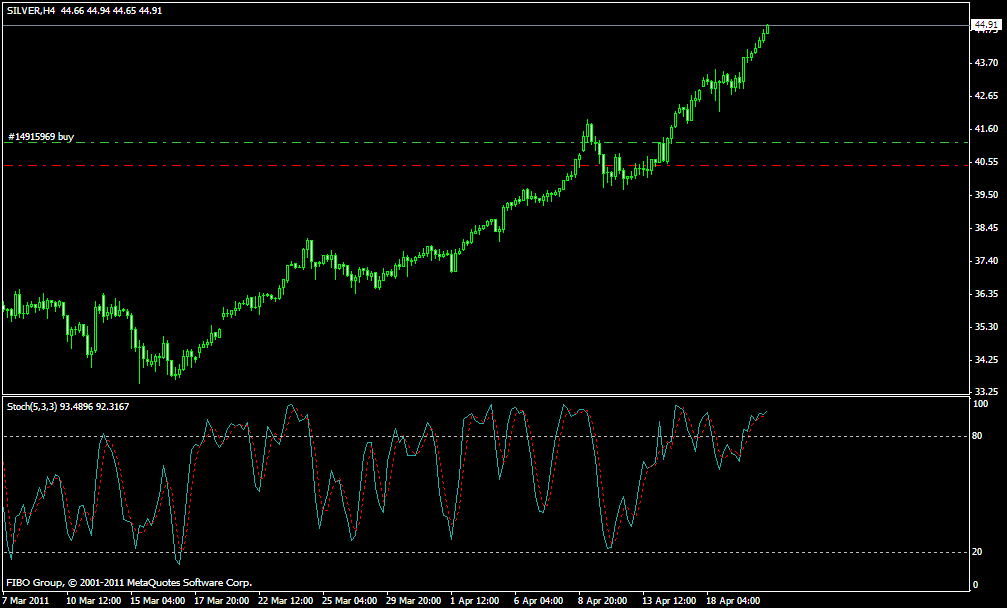Click the 100 level on stochastic scale
The image size is (1007, 608).
[x=981, y=404]
